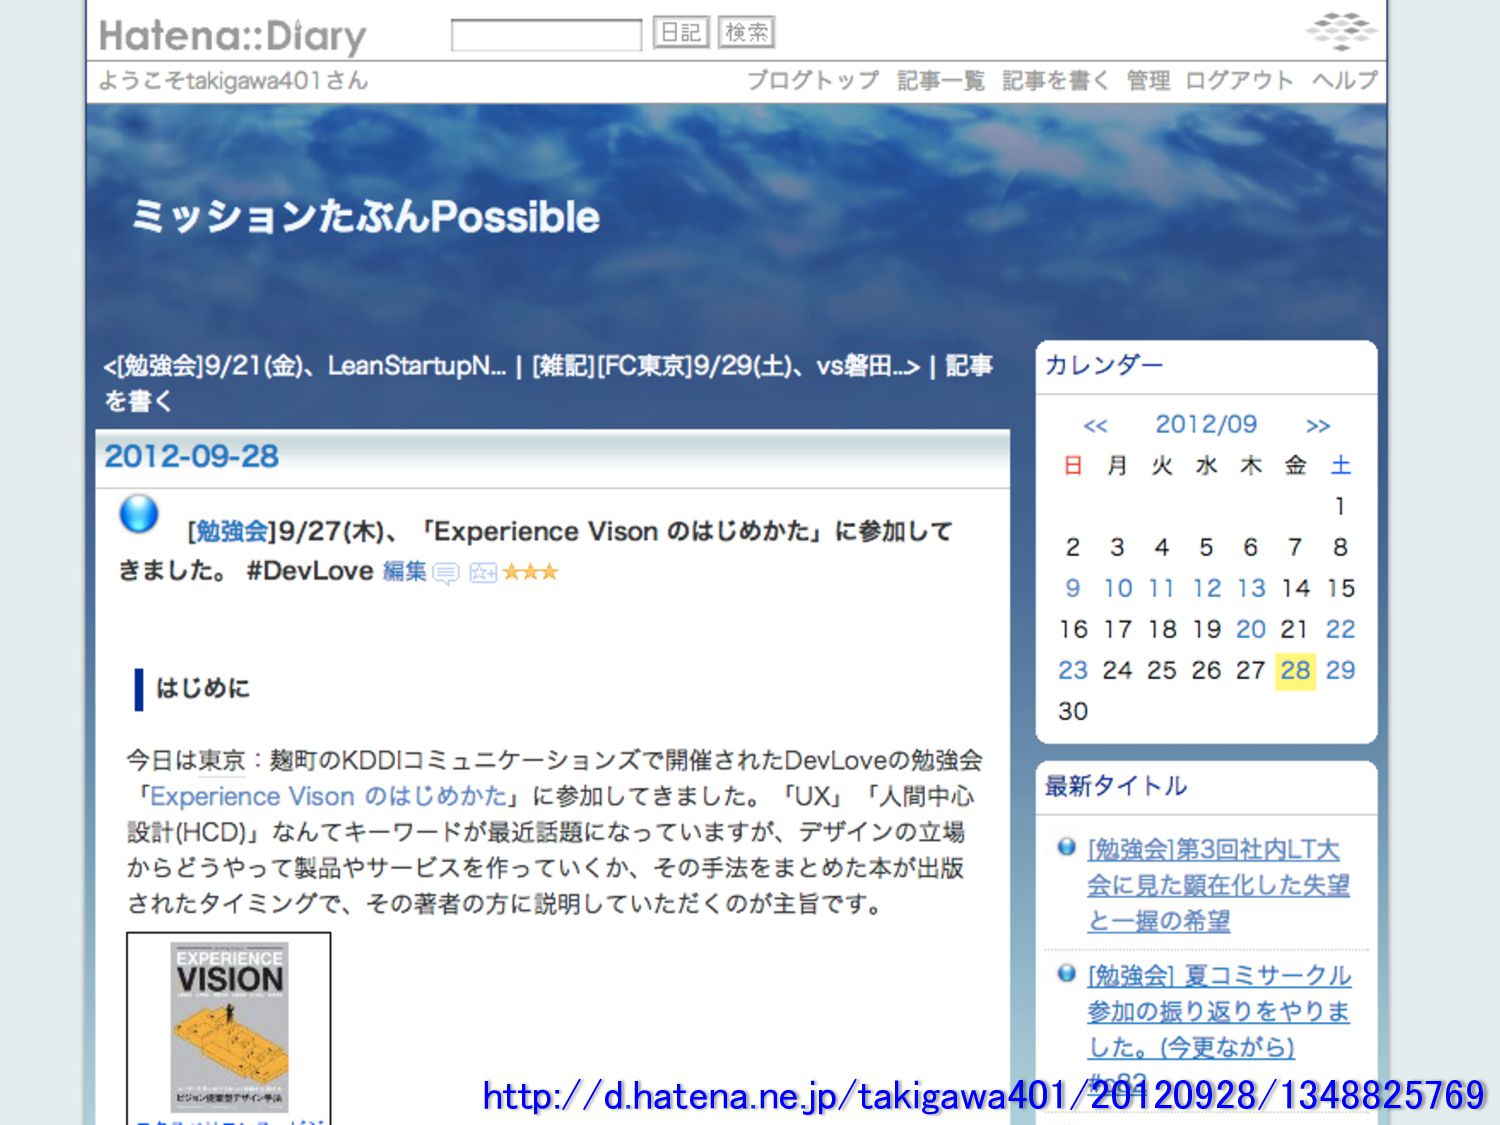Select day 10 in the calendar
The image size is (1500, 1125).
[x=1118, y=588]
